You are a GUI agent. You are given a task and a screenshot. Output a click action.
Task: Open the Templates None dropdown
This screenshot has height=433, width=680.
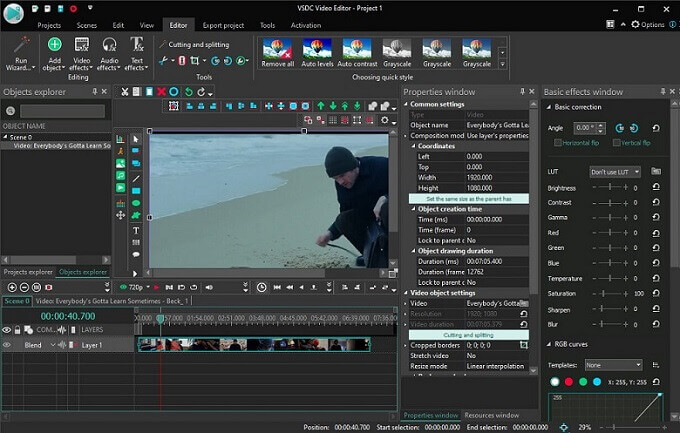coord(613,365)
